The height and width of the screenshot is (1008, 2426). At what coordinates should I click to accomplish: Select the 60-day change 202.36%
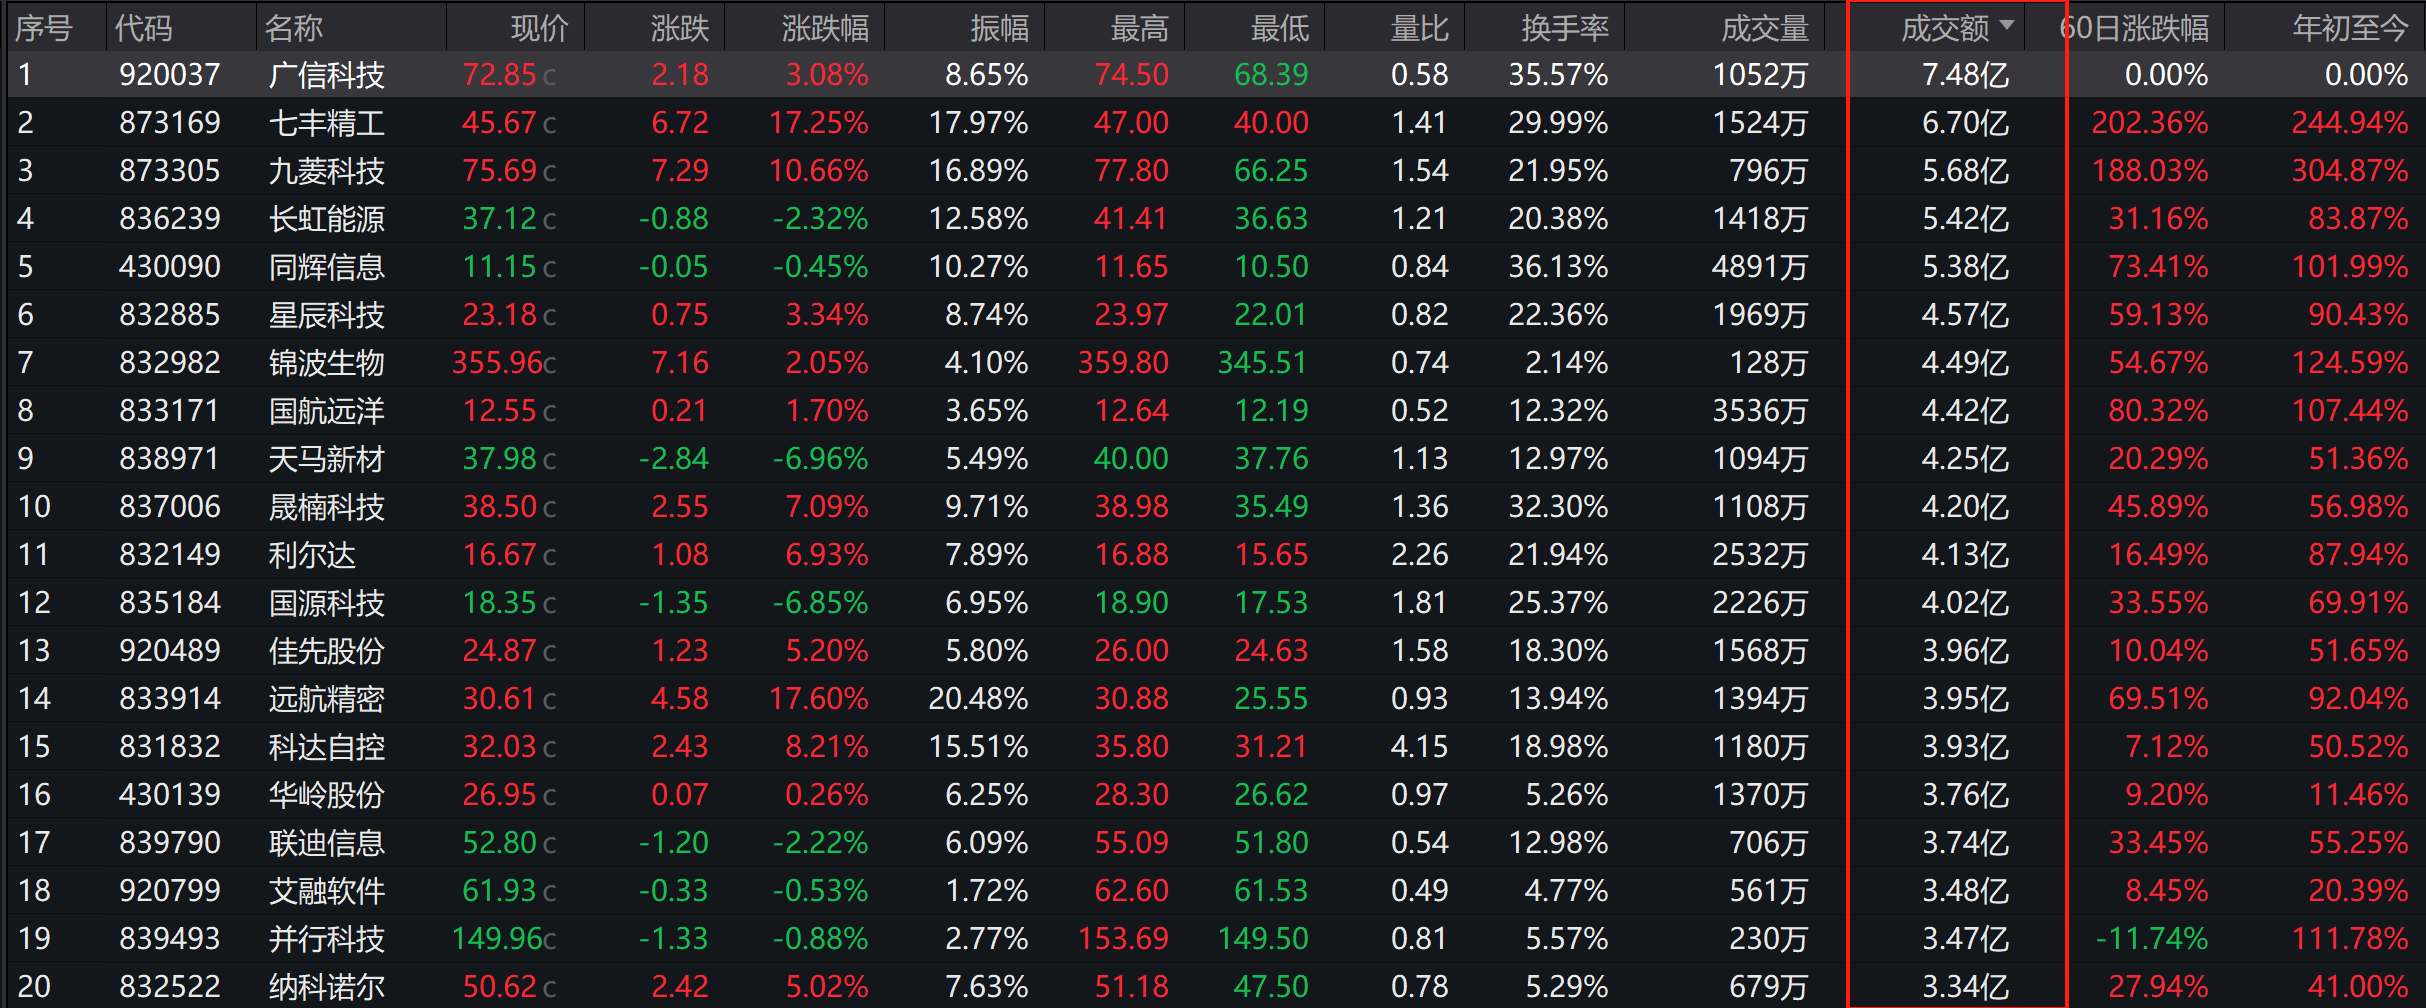2150,123
